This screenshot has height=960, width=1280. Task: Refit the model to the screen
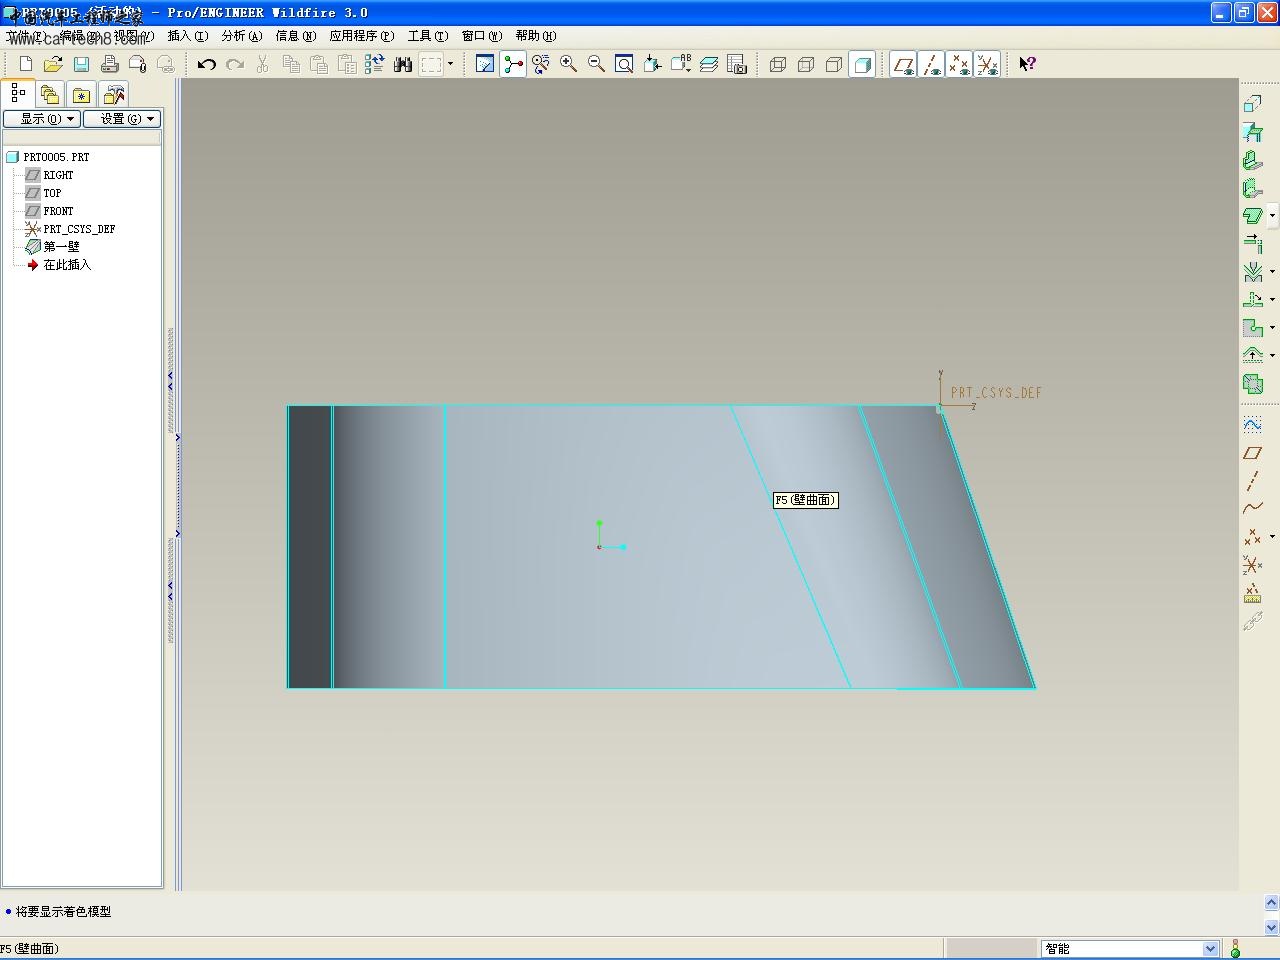pyautogui.click(x=624, y=64)
